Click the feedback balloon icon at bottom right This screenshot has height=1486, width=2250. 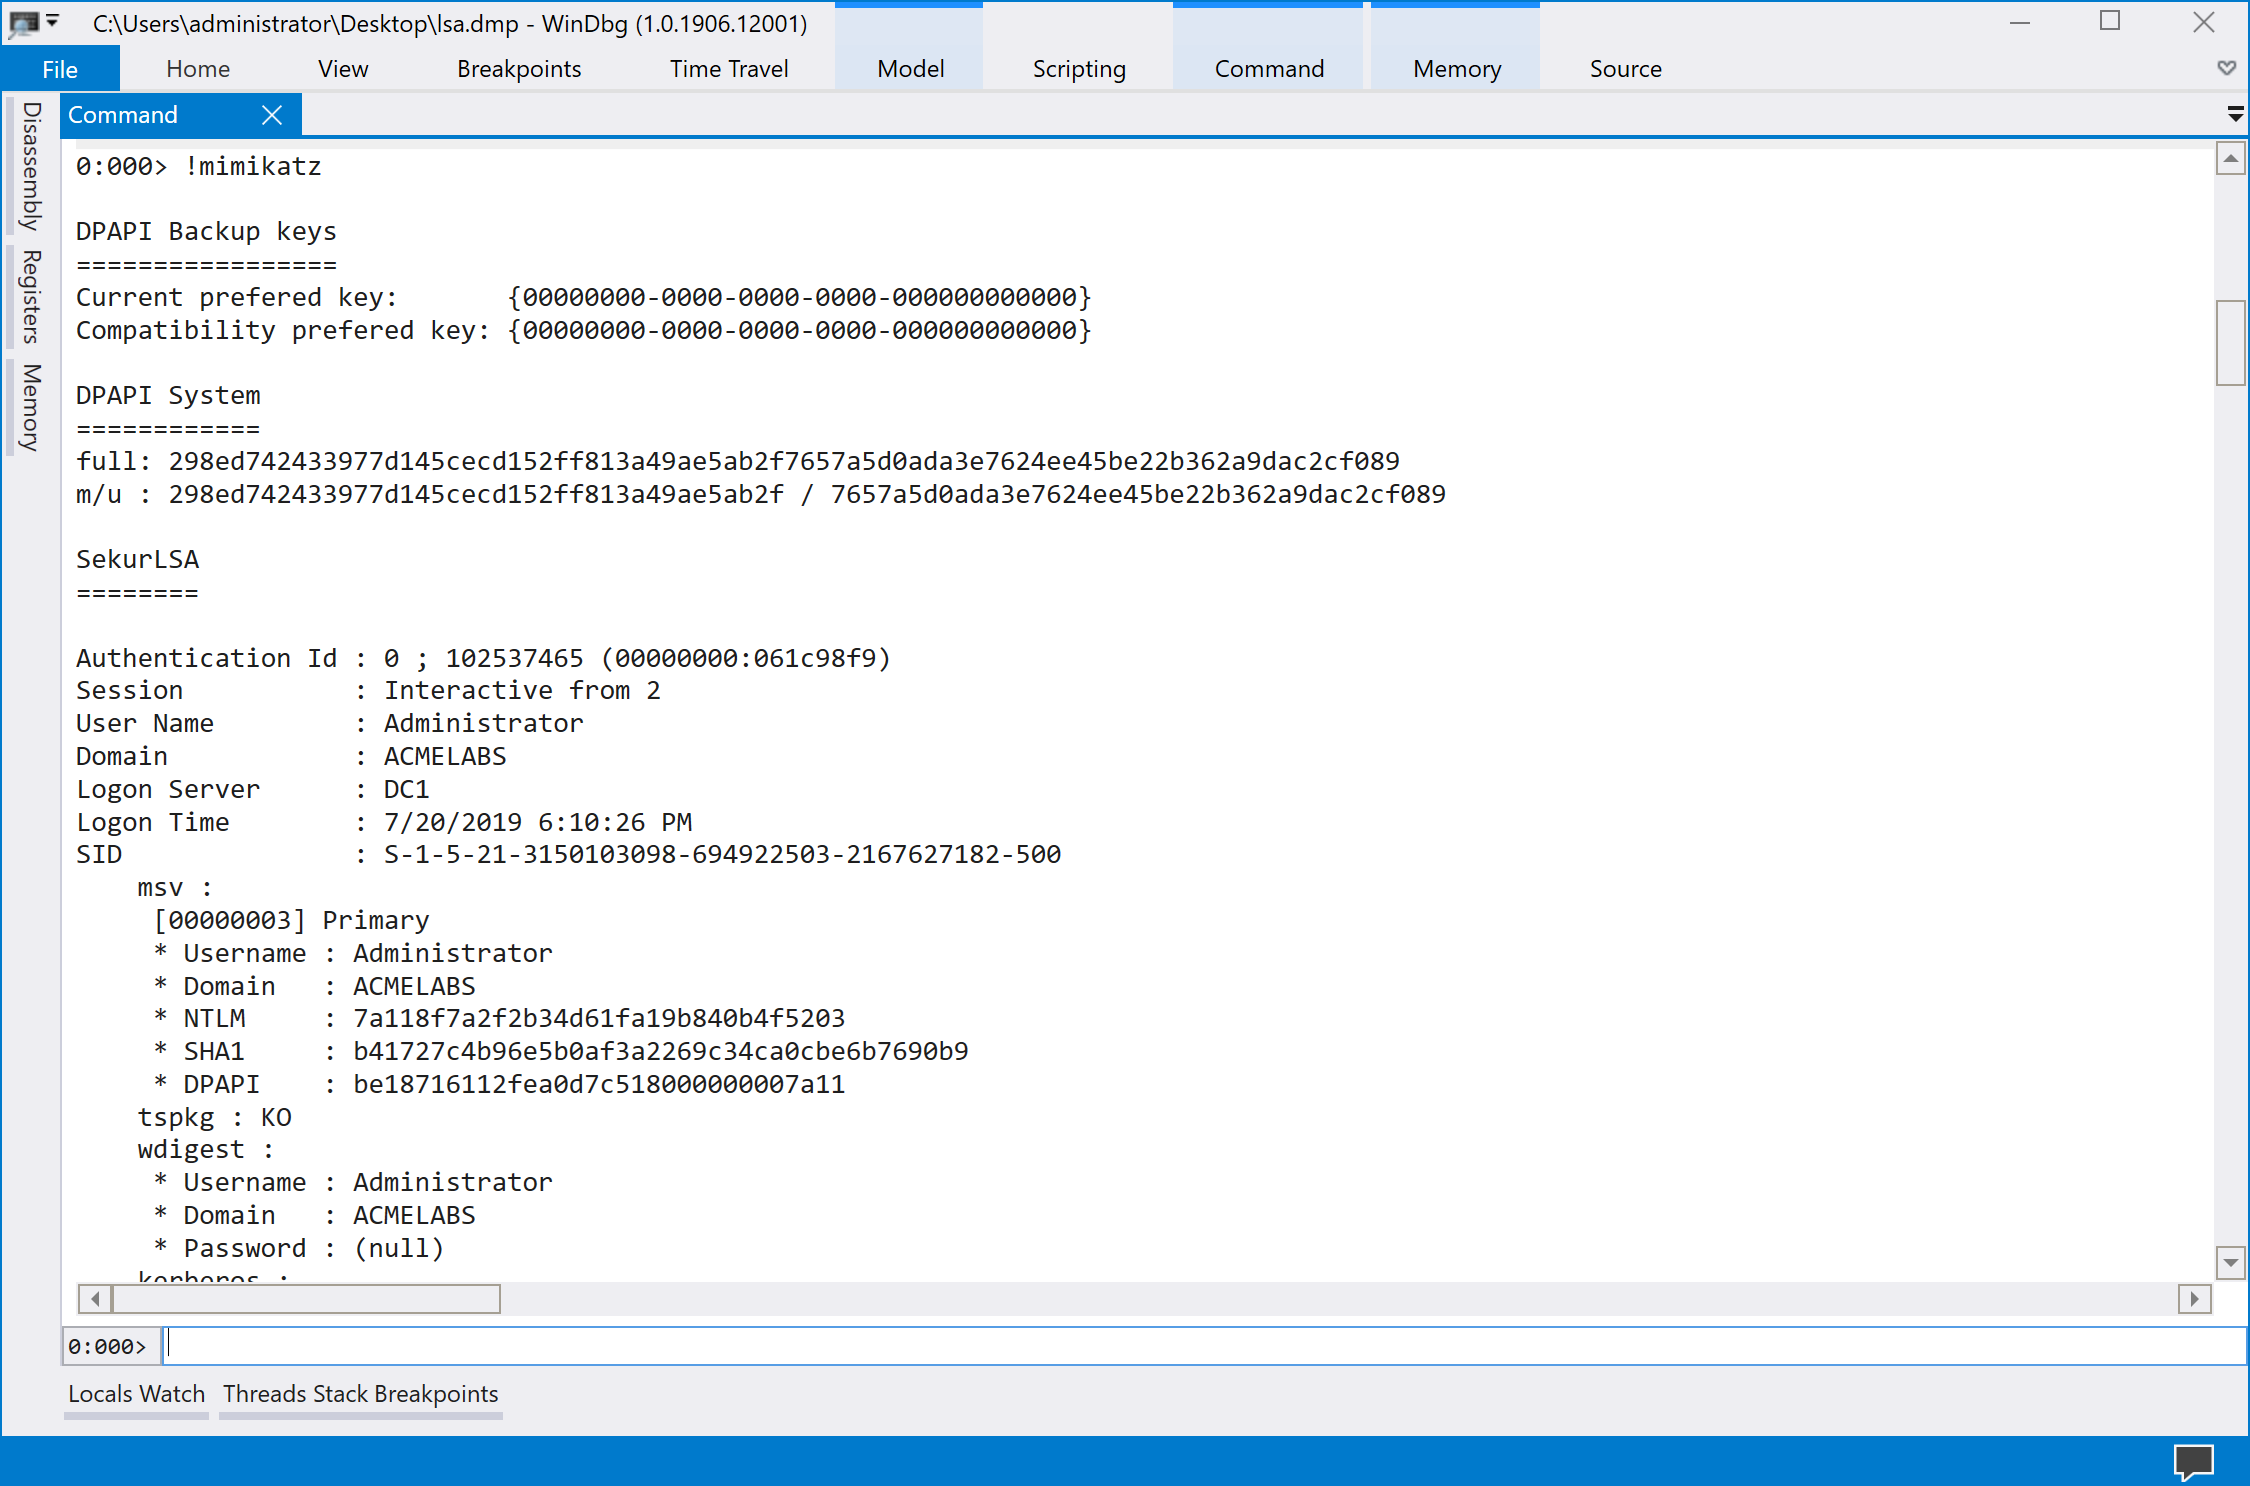click(2192, 1463)
